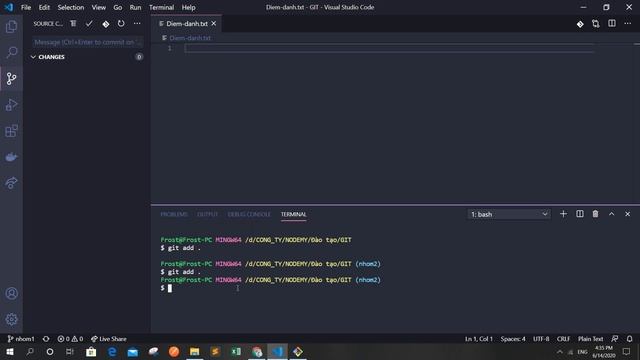Maximize the terminal panel size
The height and width of the screenshot is (360, 640).
pos(611,214)
